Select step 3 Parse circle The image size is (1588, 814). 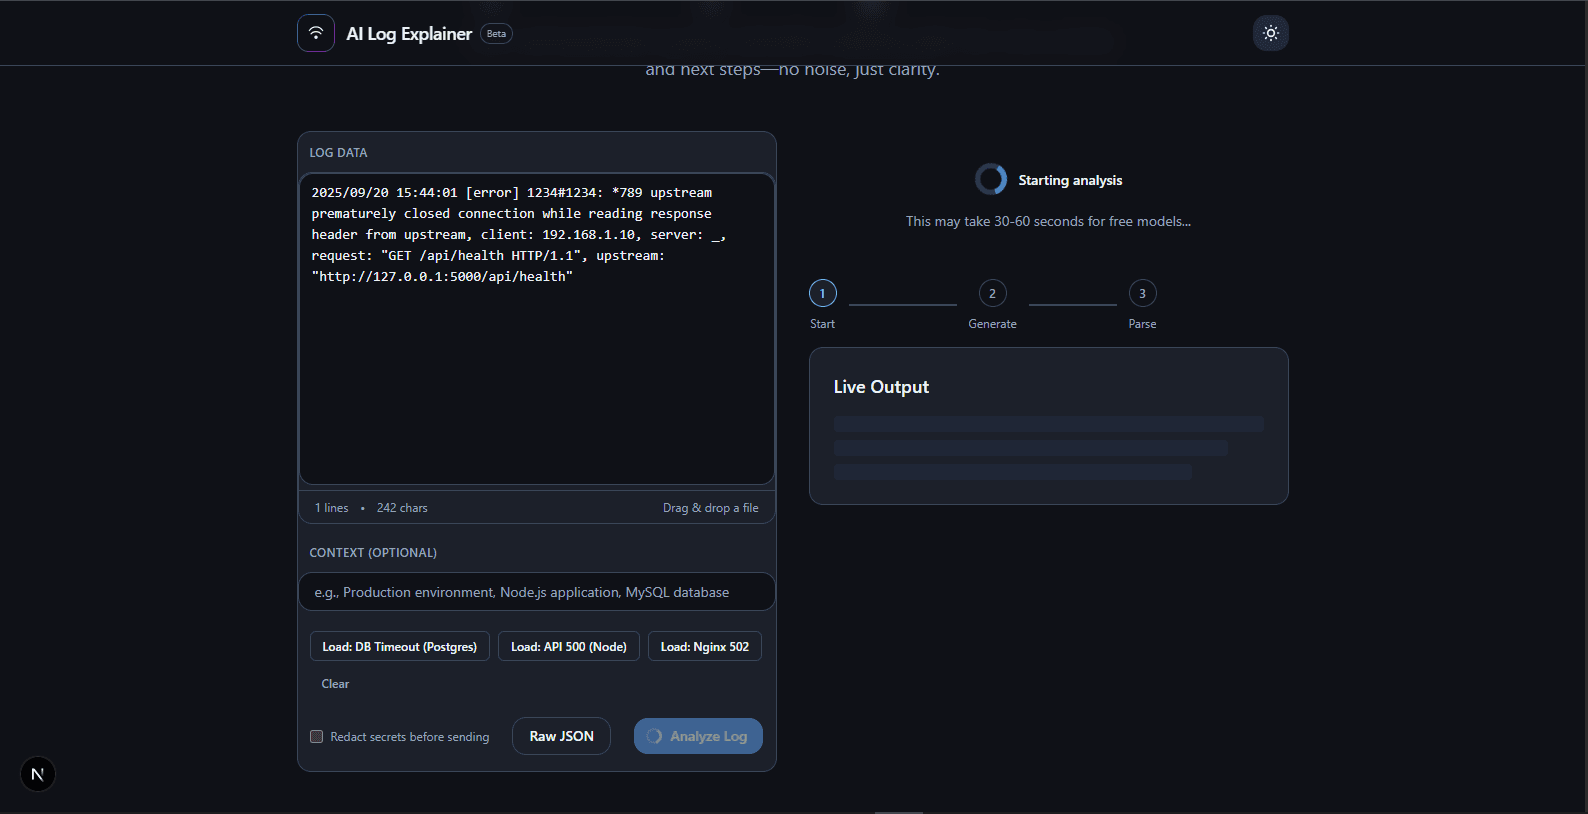pos(1143,293)
